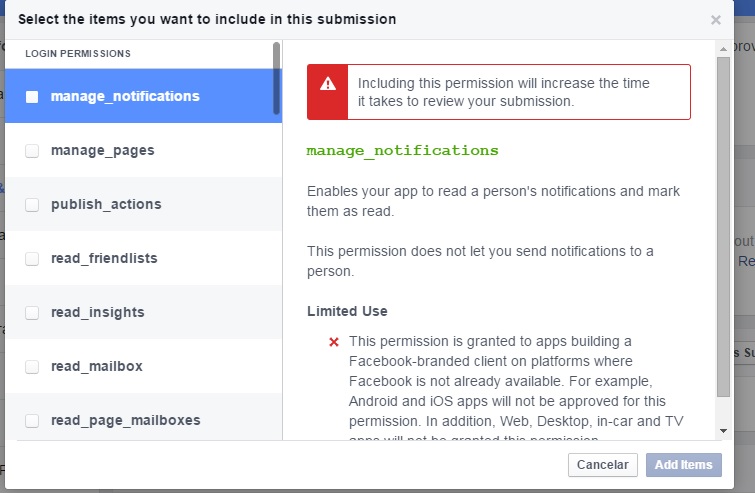The image size is (755, 493).
Task: Check the read_insights permission box
Action: [x=32, y=312]
